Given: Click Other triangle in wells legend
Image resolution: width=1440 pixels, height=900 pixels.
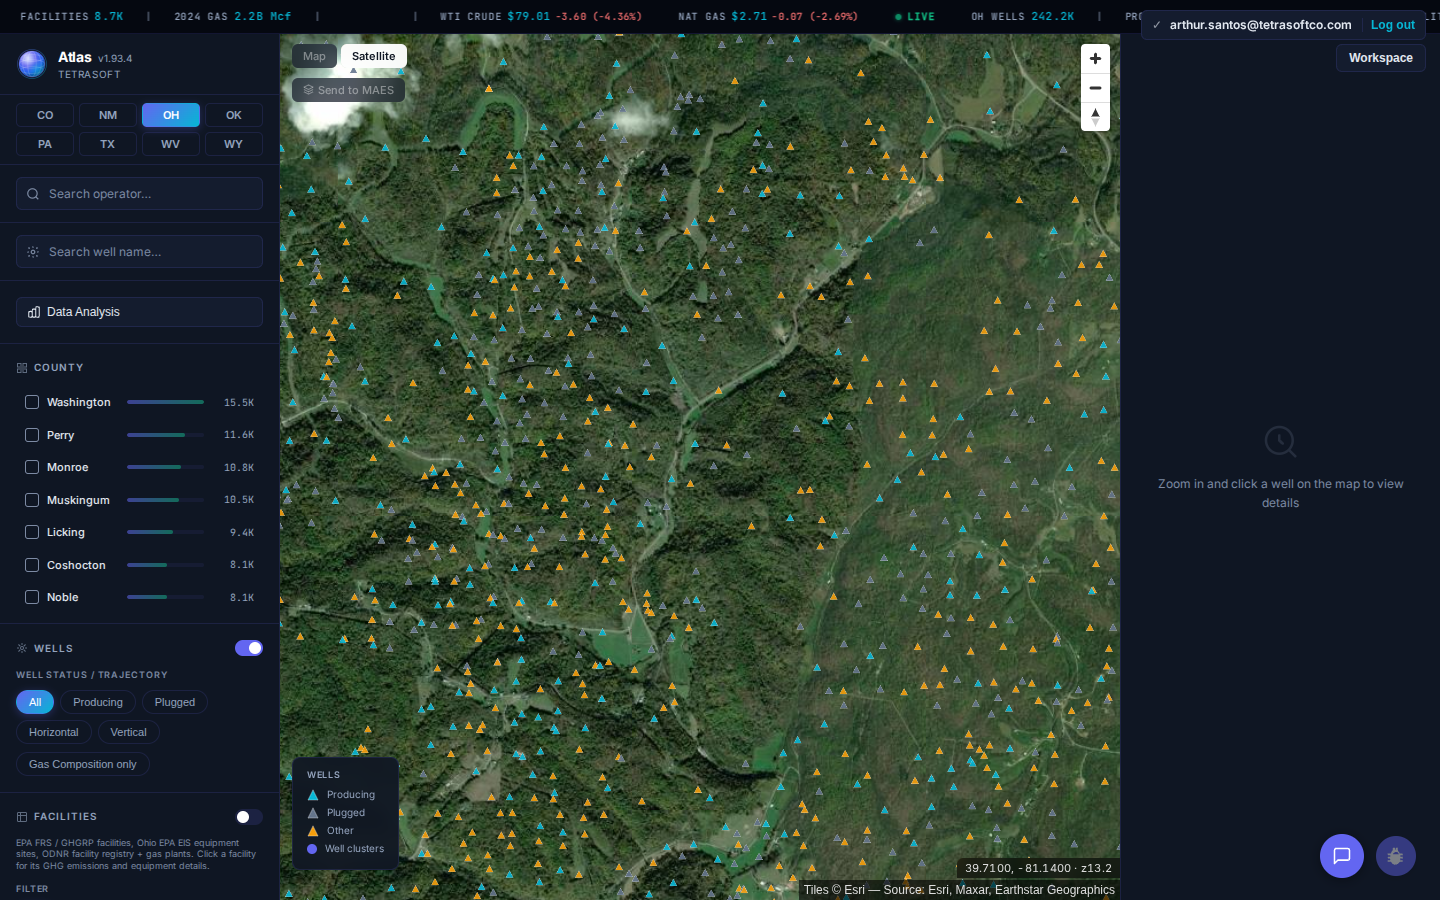Looking at the screenshot, I should coord(313,831).
